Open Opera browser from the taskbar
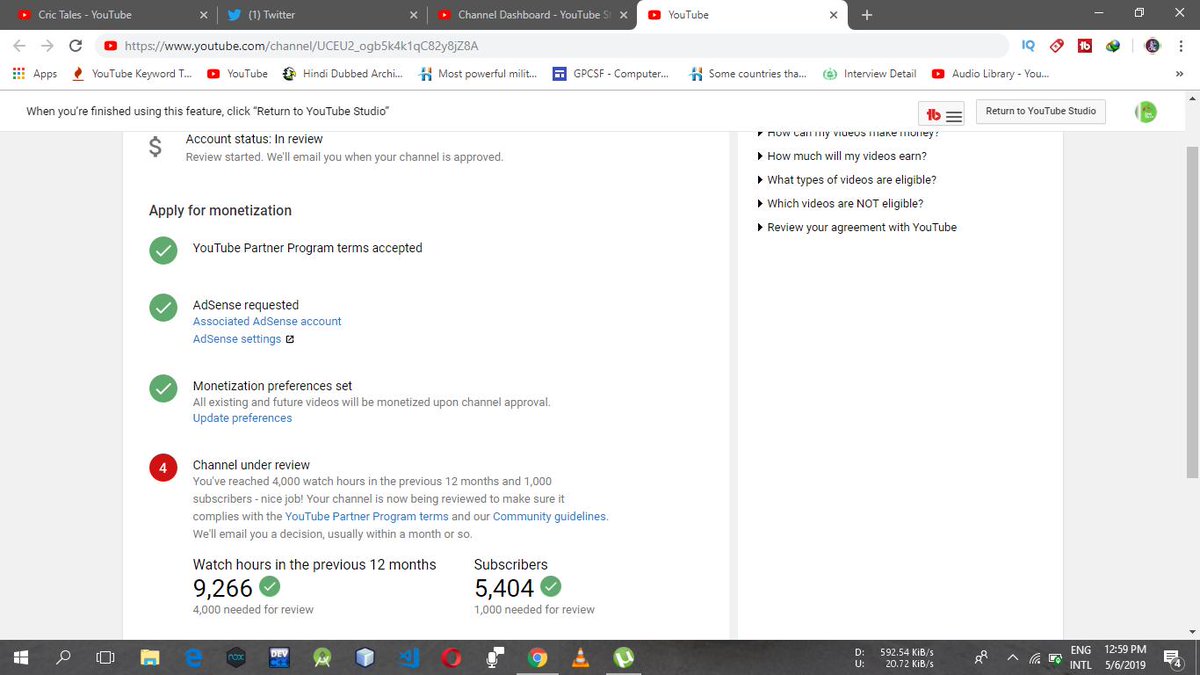1200x675 pixels. click(x=452, y=658)
